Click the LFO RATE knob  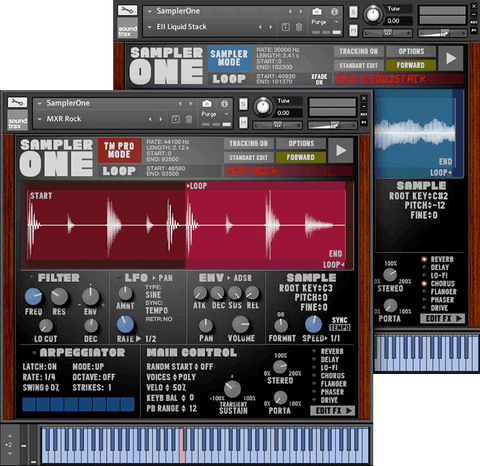point(125,325)
